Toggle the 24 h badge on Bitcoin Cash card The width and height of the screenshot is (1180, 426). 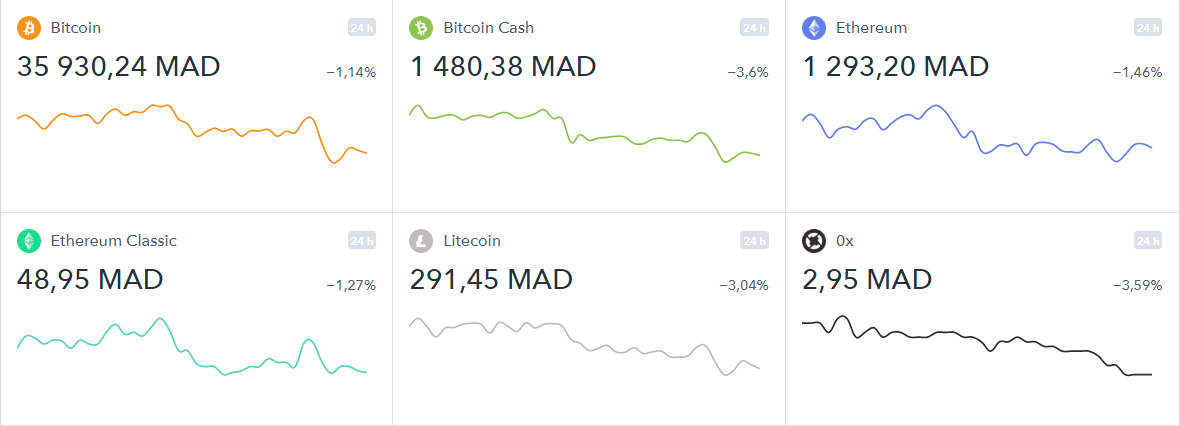pos(754,28)
